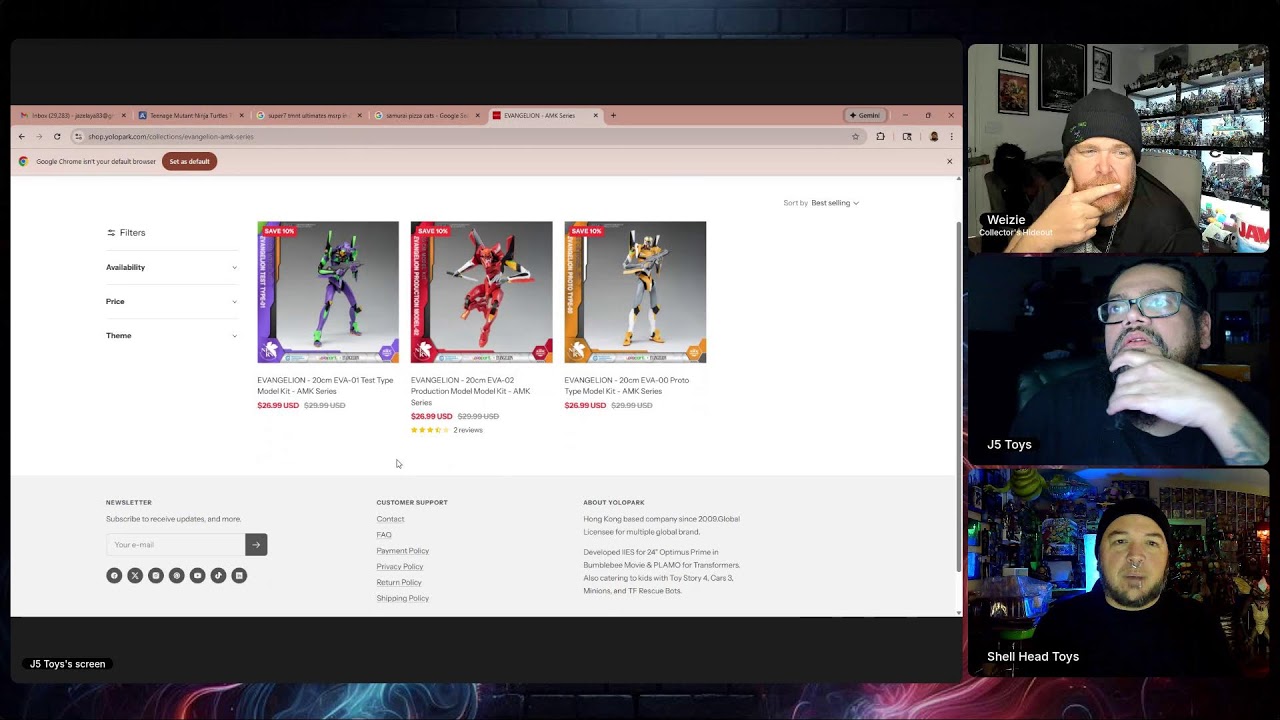Open the Shipping Policy link

[402, 598]
